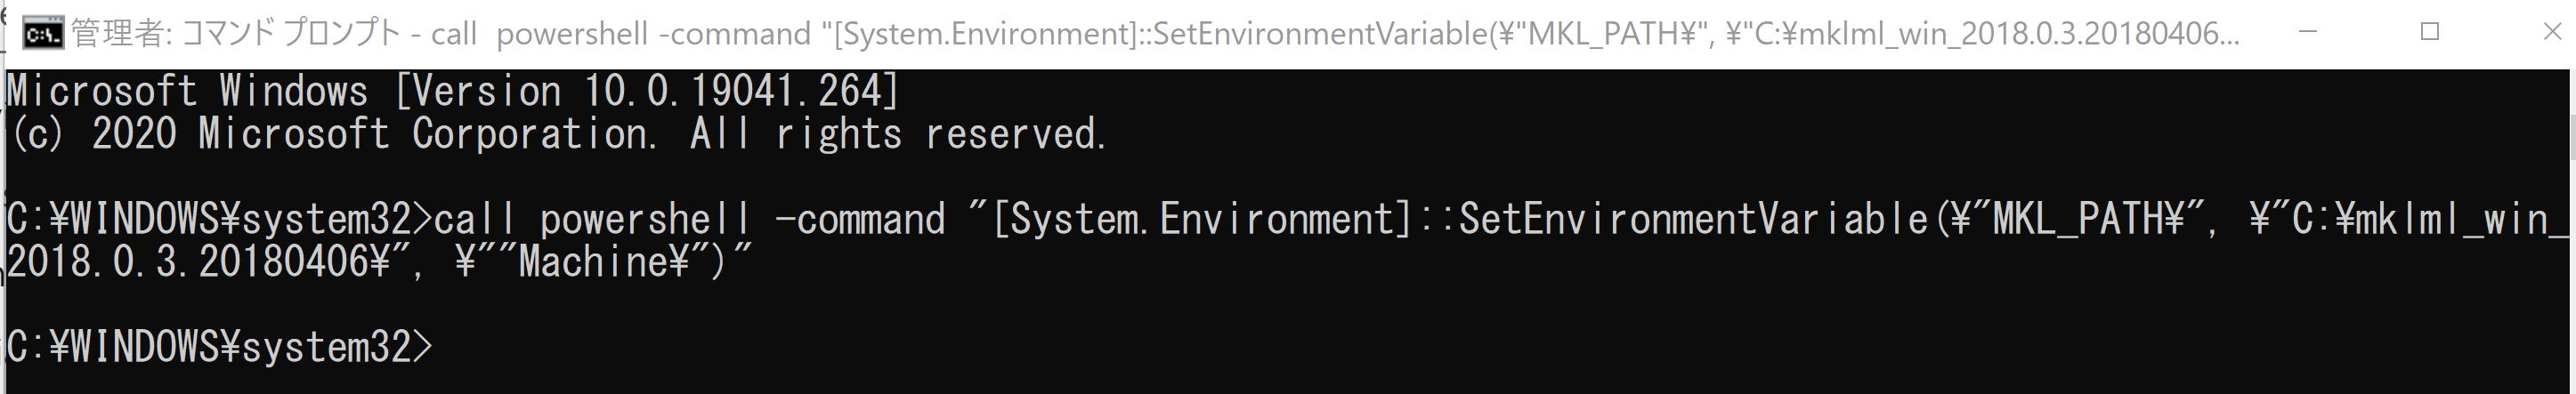The height and width of the screenshot is (394, 2576).
Task: Click the Microsoft Windows version line
Action: click(x=452, y=92)
